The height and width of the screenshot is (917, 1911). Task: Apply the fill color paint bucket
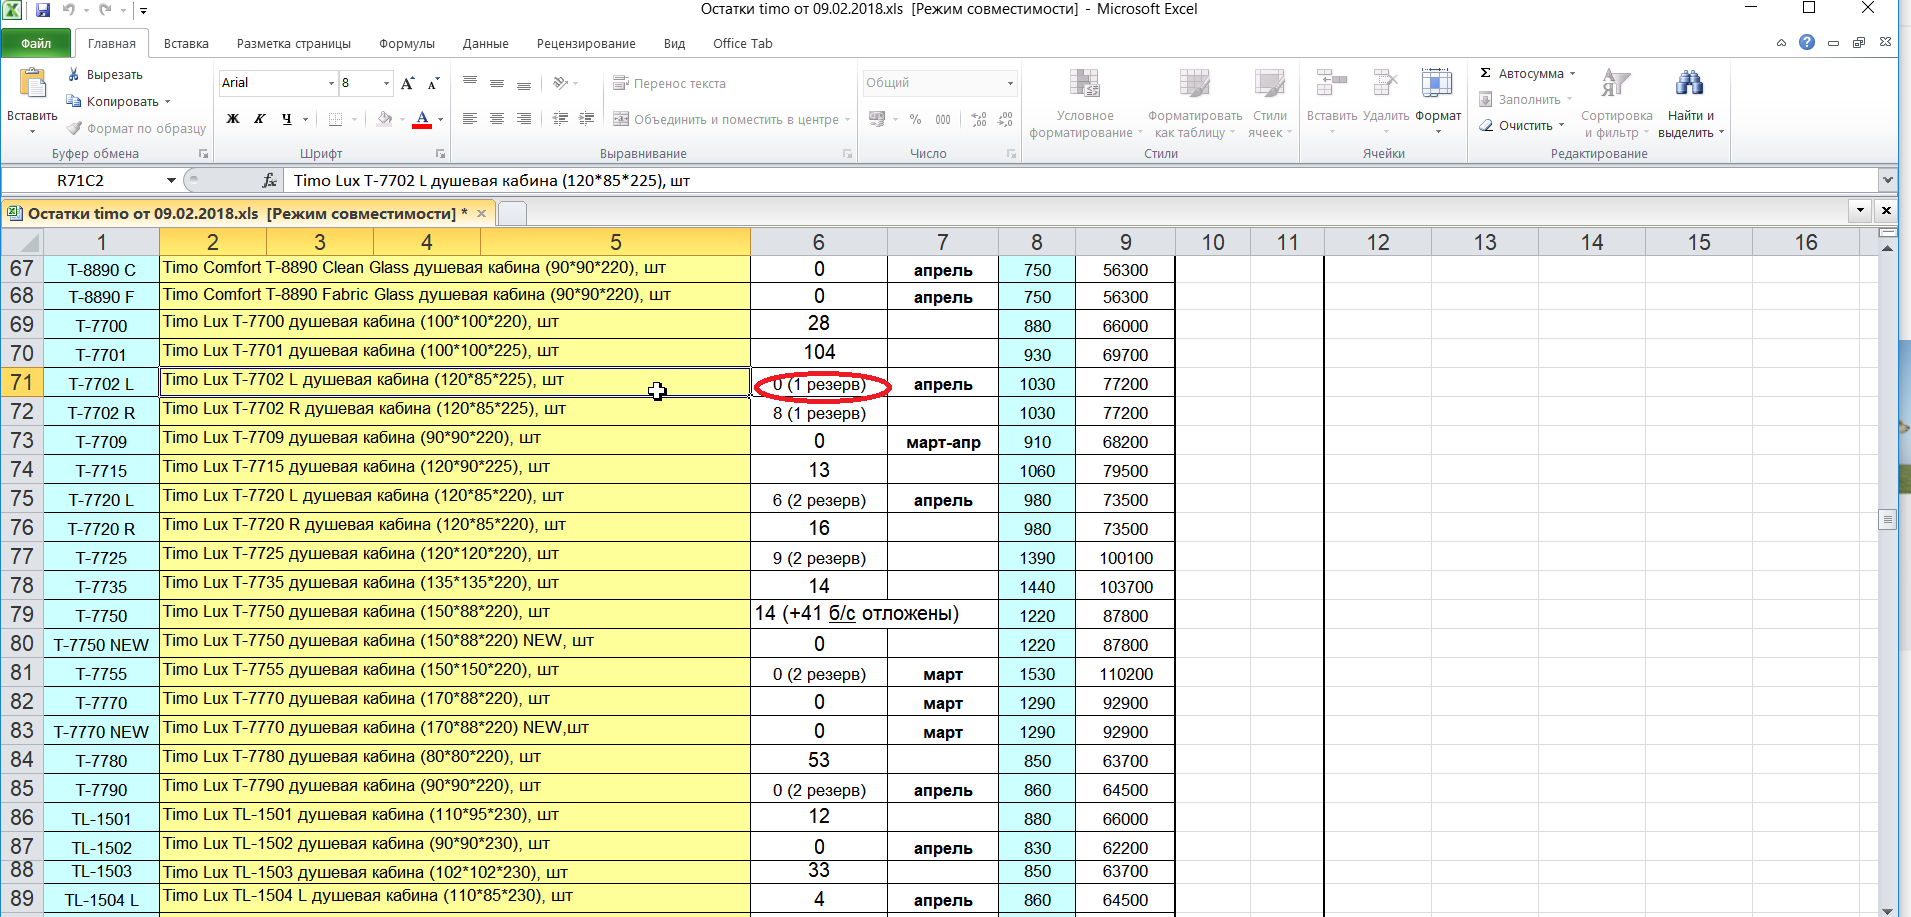click(x=385, y=119)
